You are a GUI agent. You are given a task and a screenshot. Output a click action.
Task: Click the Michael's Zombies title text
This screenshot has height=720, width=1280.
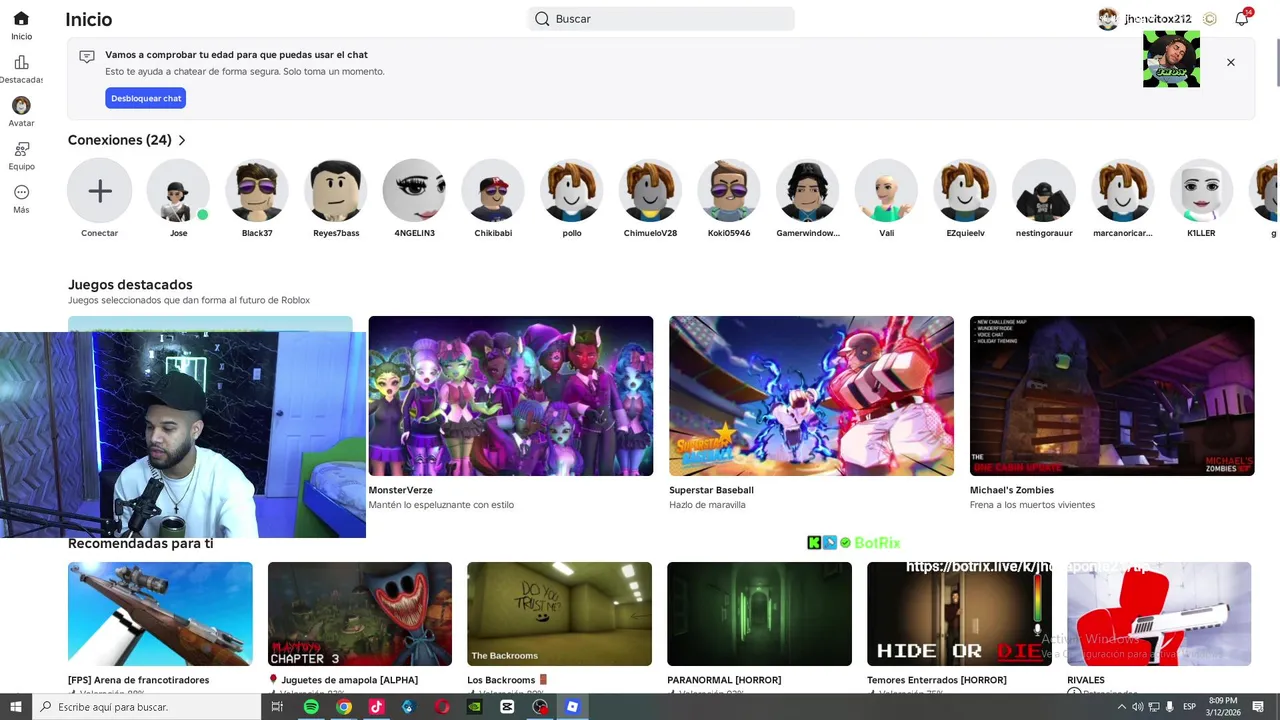click(x=1012, y=490)
